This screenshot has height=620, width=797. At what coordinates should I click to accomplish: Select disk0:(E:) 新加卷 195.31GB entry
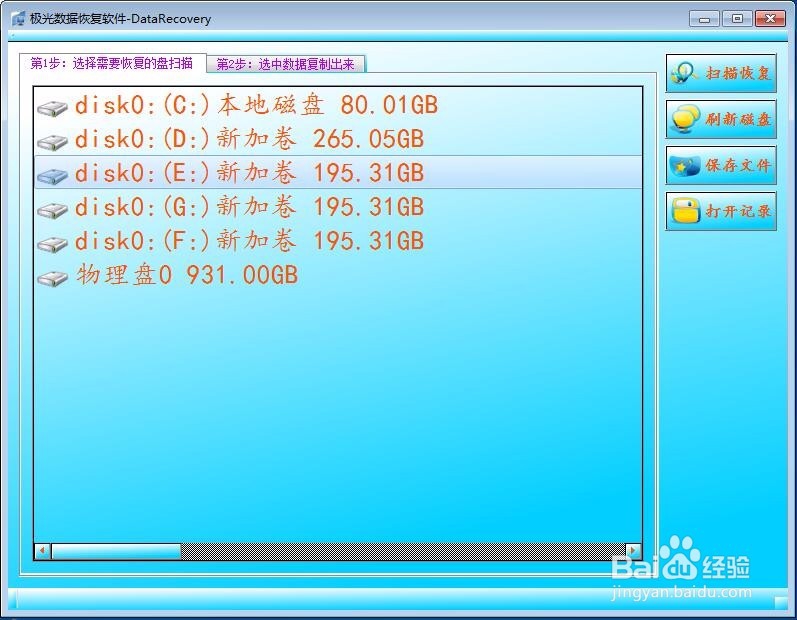point(338,172)
